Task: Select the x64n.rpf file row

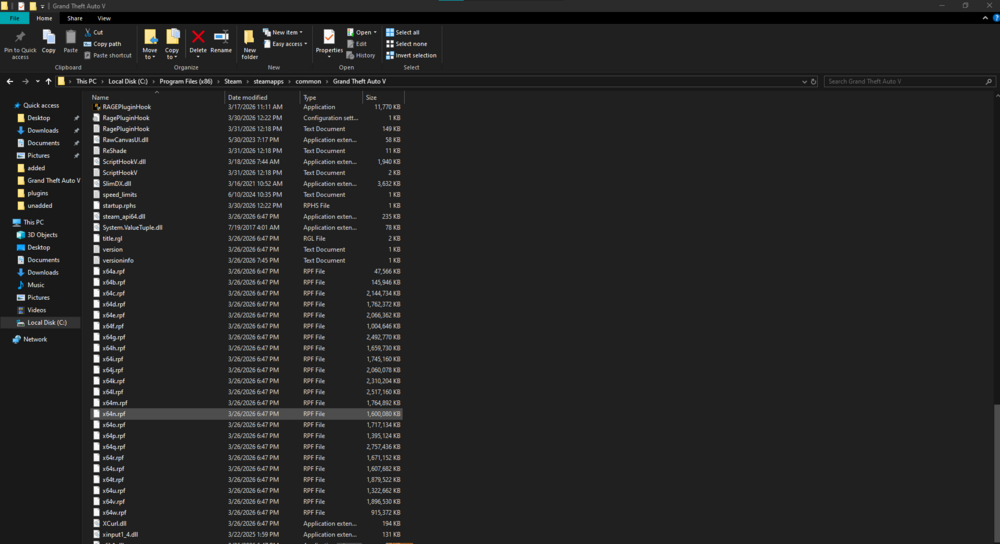Action: (x=246, y=414)
